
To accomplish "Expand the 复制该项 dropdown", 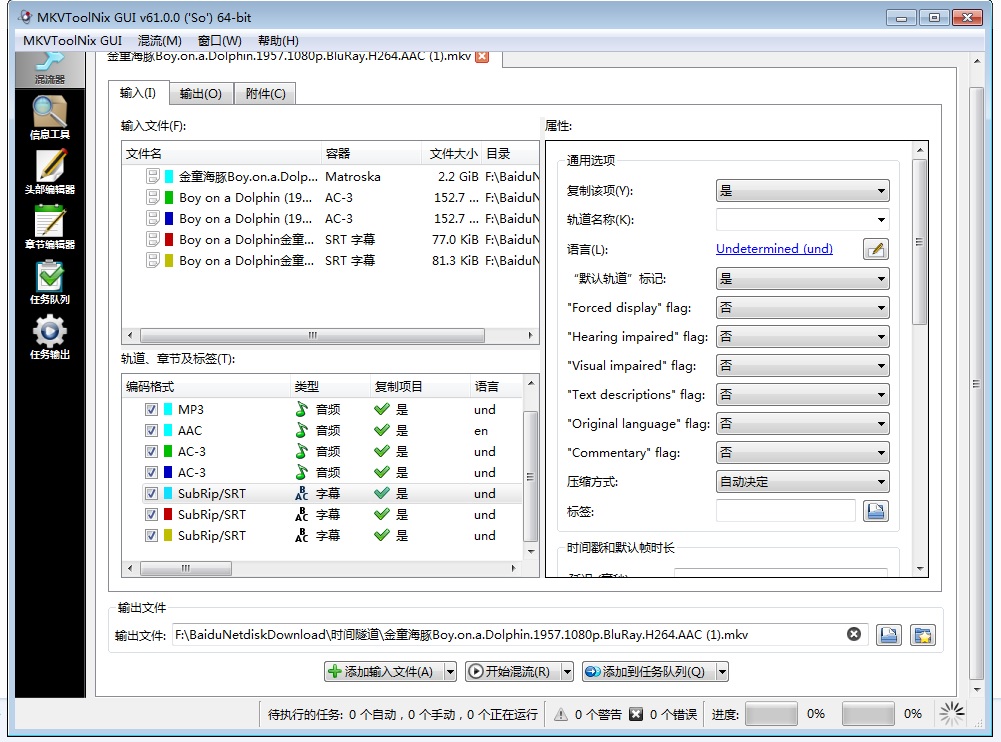I will (x=802, y=191).
